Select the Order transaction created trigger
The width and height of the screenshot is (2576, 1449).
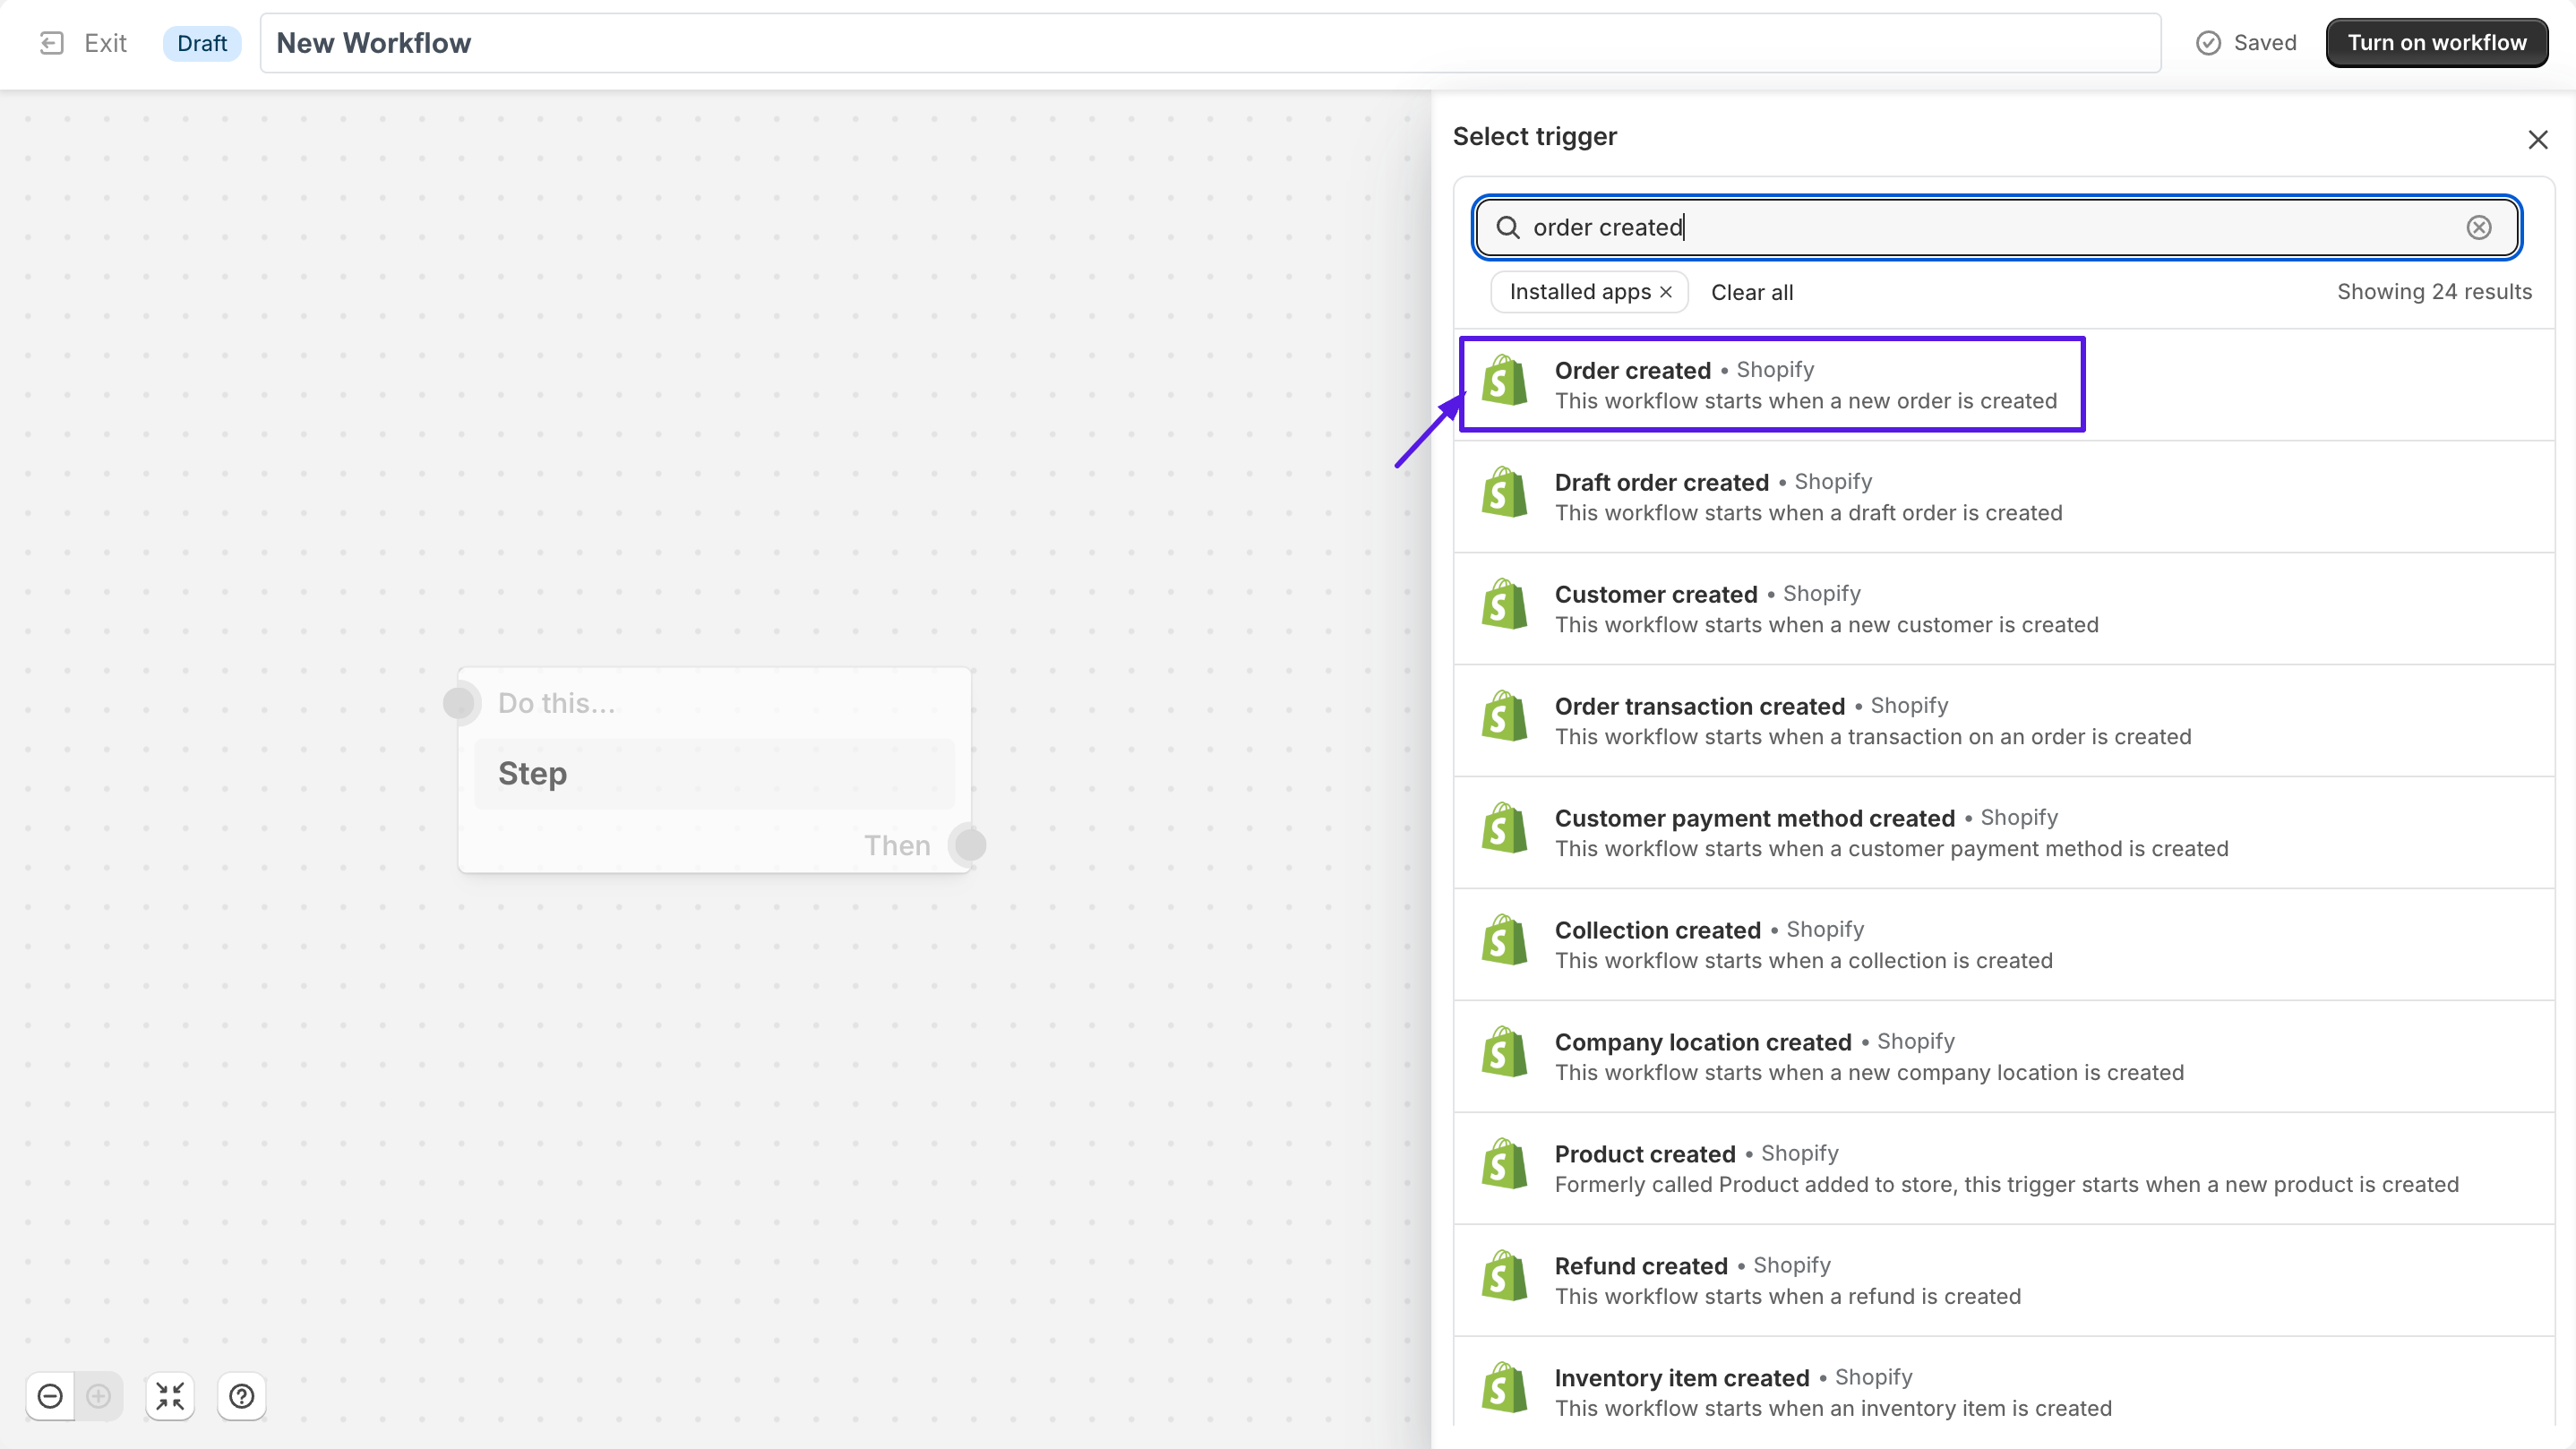(2004, 721)
